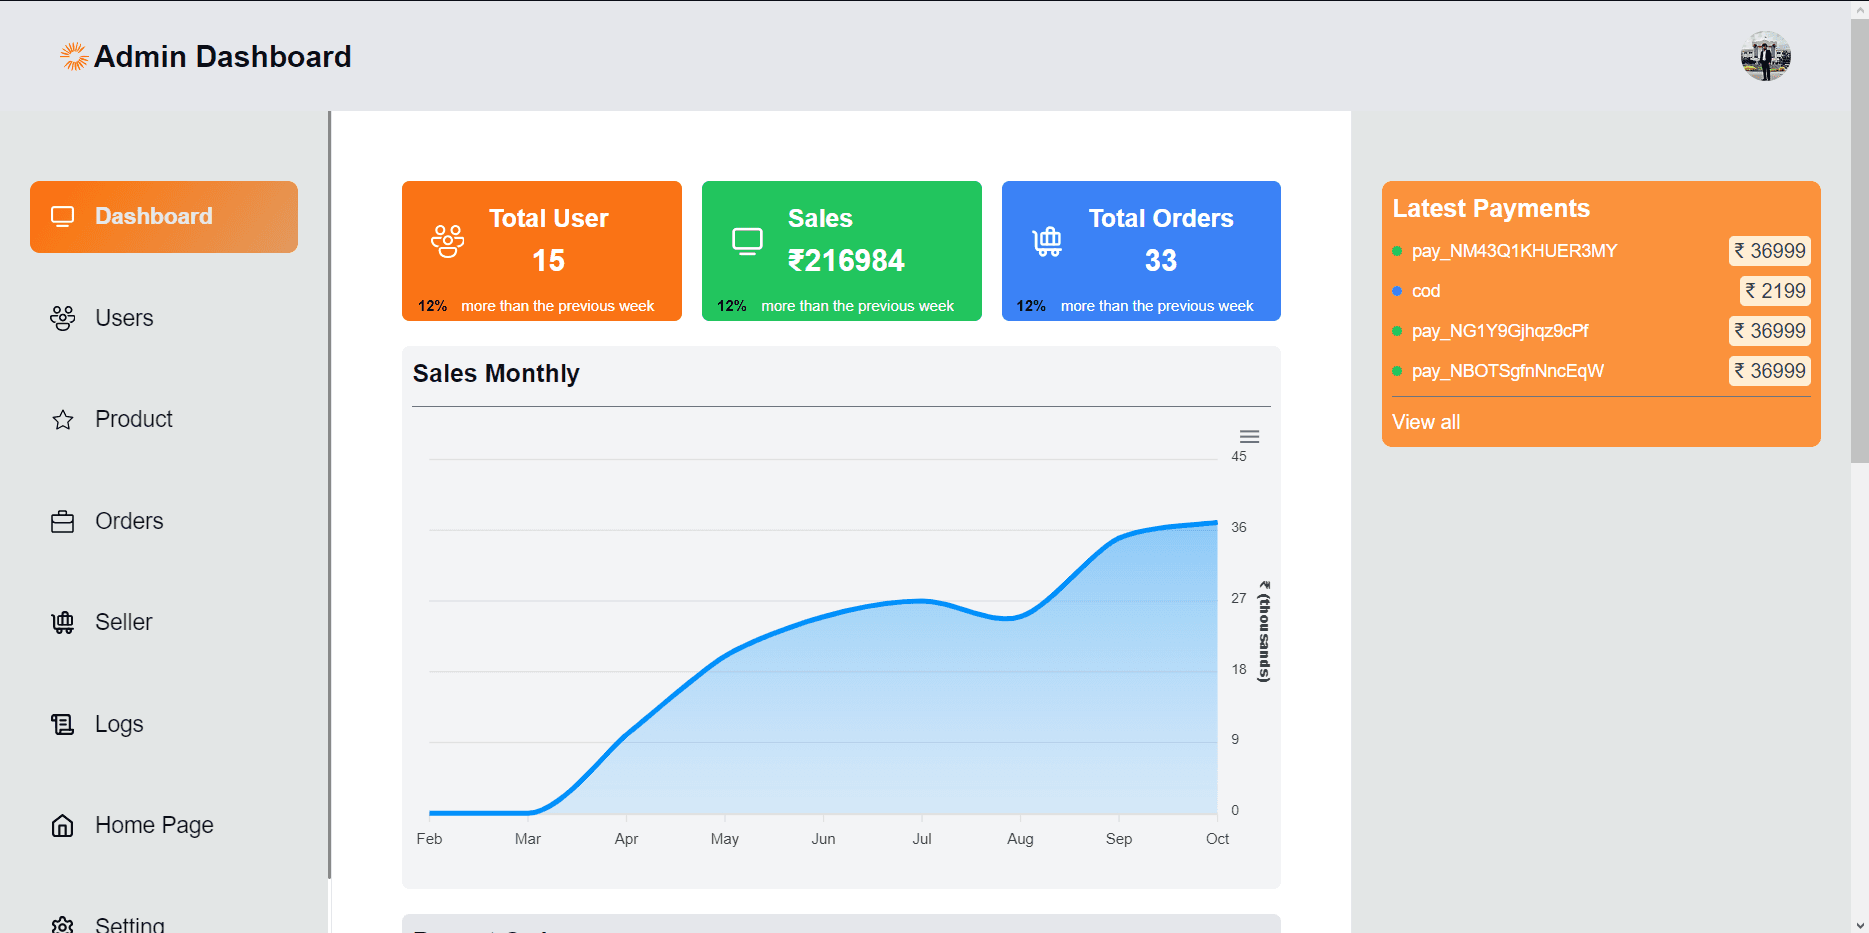This screenshot has width=1869, height=933.
Task: Open payment pay_NM43Q1KHUER3MY
Action: click(x=1513, y=251)
